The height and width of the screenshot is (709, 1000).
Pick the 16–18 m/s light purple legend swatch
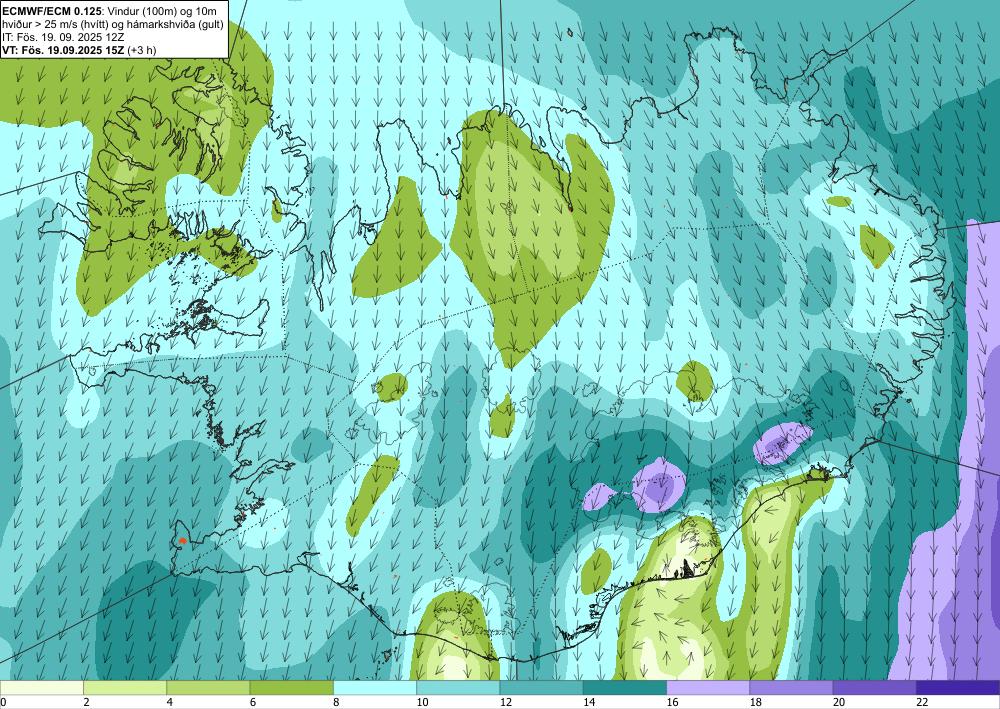coord(708,688)
